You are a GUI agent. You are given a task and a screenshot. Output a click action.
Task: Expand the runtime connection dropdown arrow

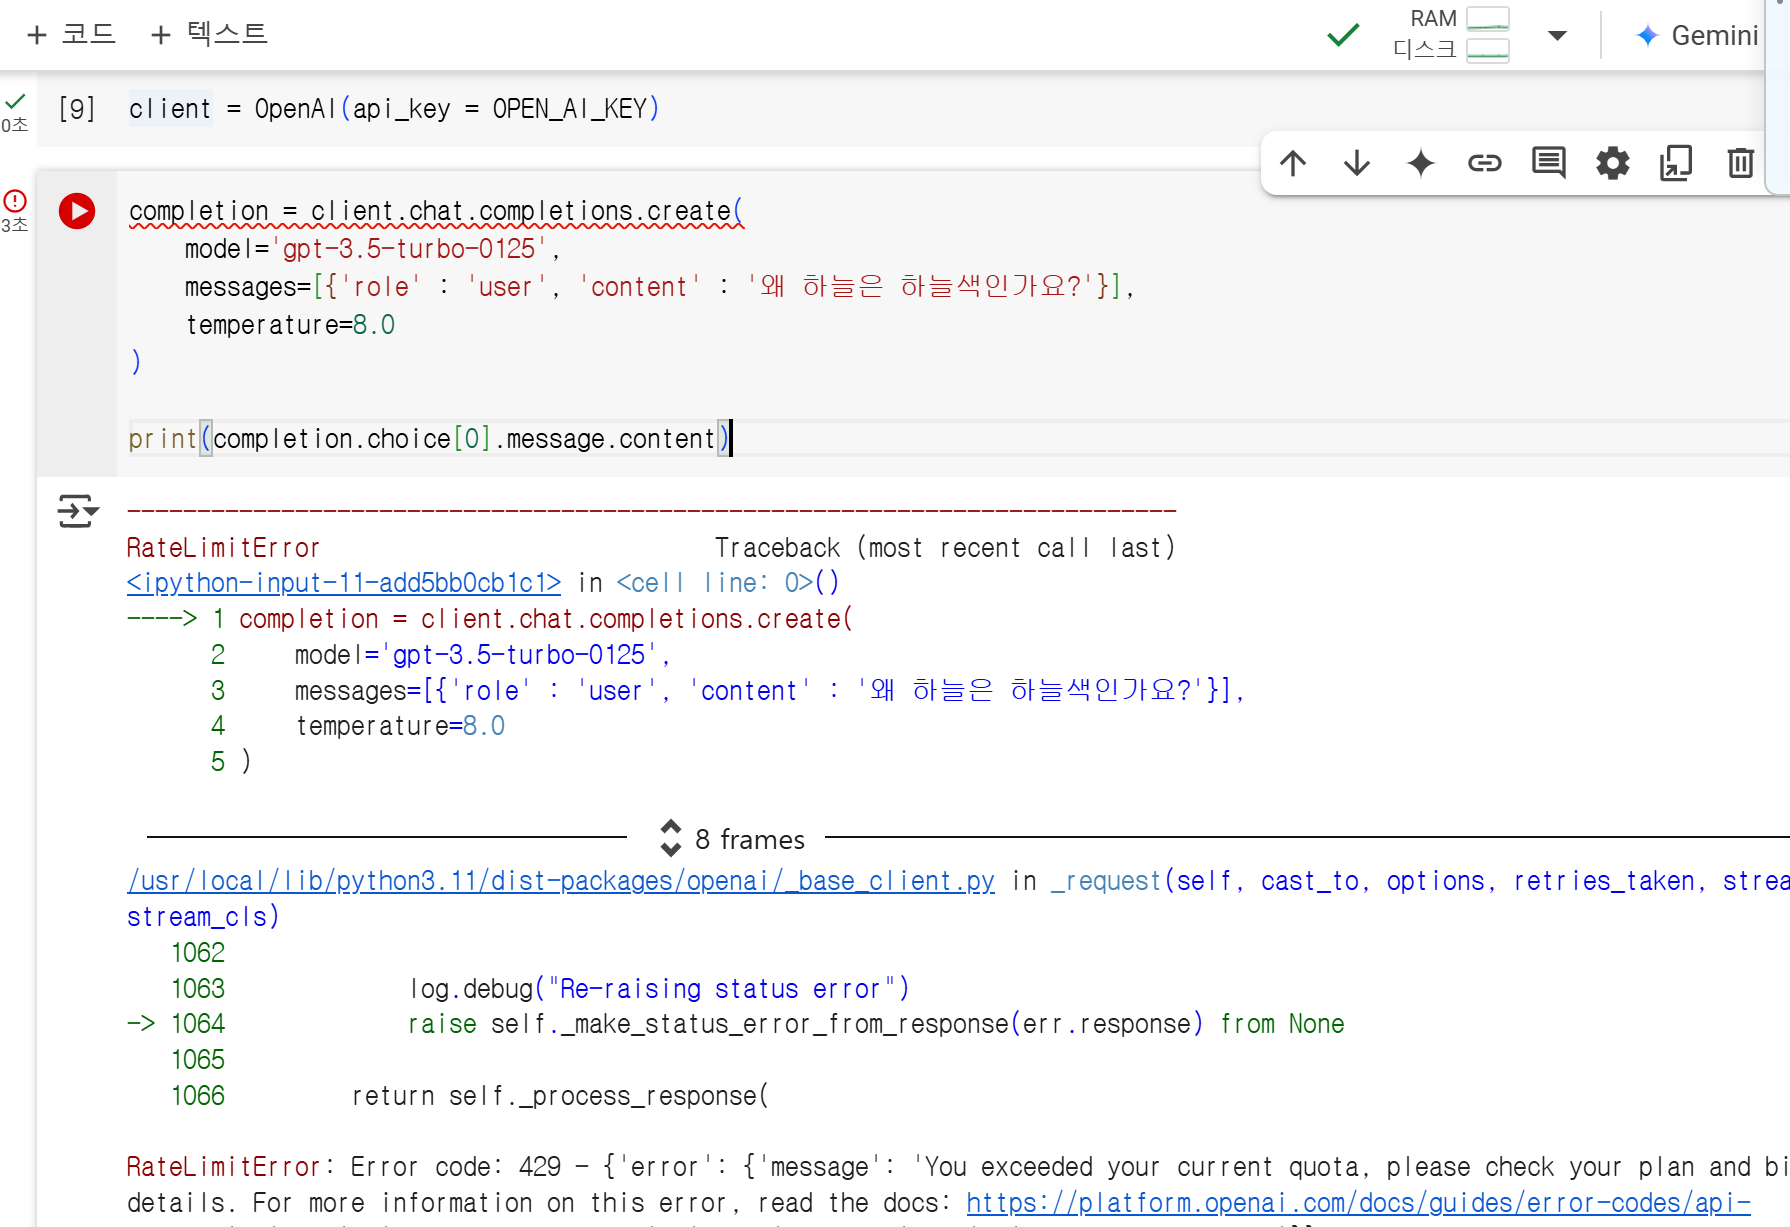point(1557,36)
